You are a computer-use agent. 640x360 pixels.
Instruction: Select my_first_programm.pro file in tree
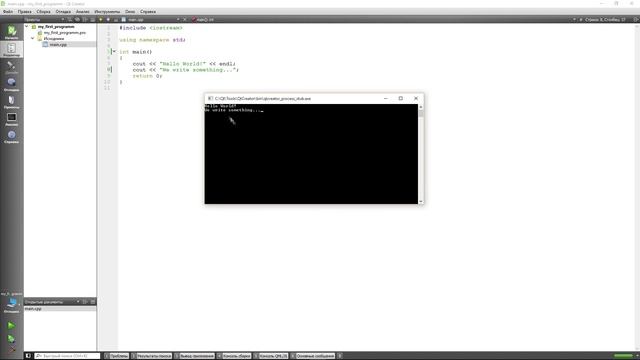tap(64, 33)
